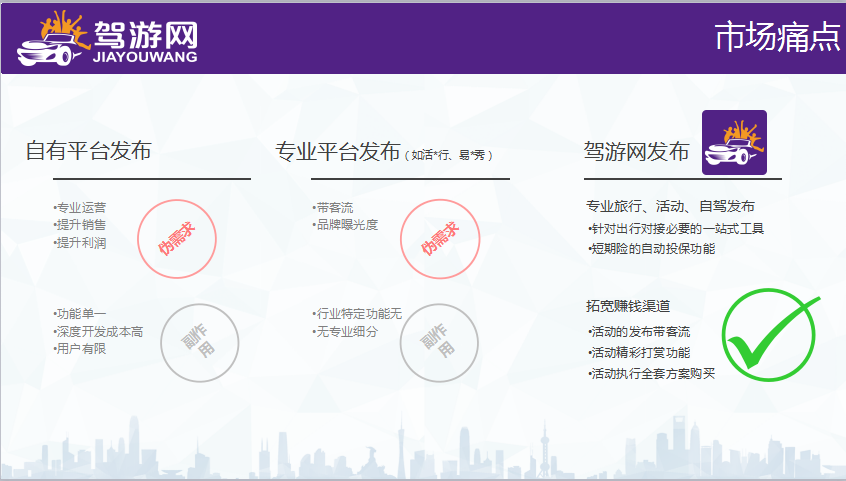The width and height of the screenshot is (846, 481).
Task: Select the 自有平台发布 heading
Action: tap(88, 151)
